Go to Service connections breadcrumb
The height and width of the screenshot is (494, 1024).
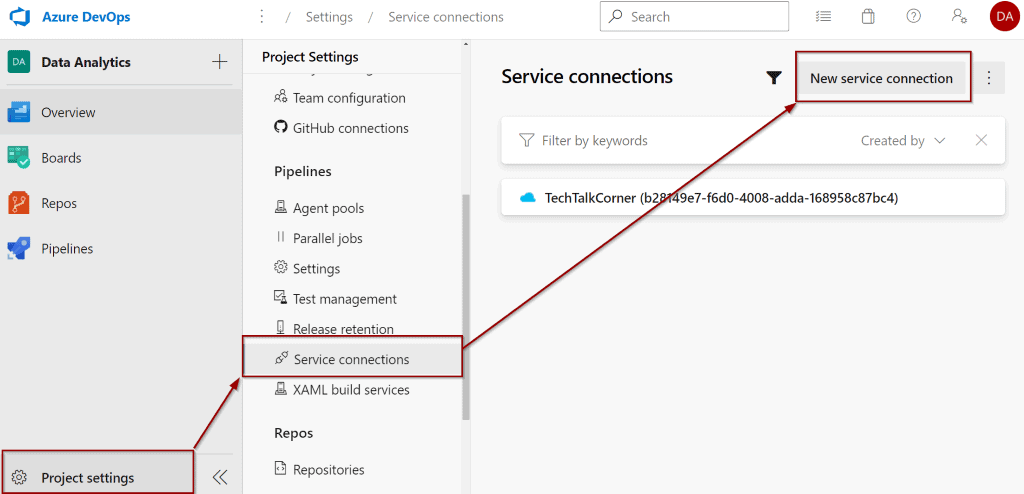click(445, 17)
